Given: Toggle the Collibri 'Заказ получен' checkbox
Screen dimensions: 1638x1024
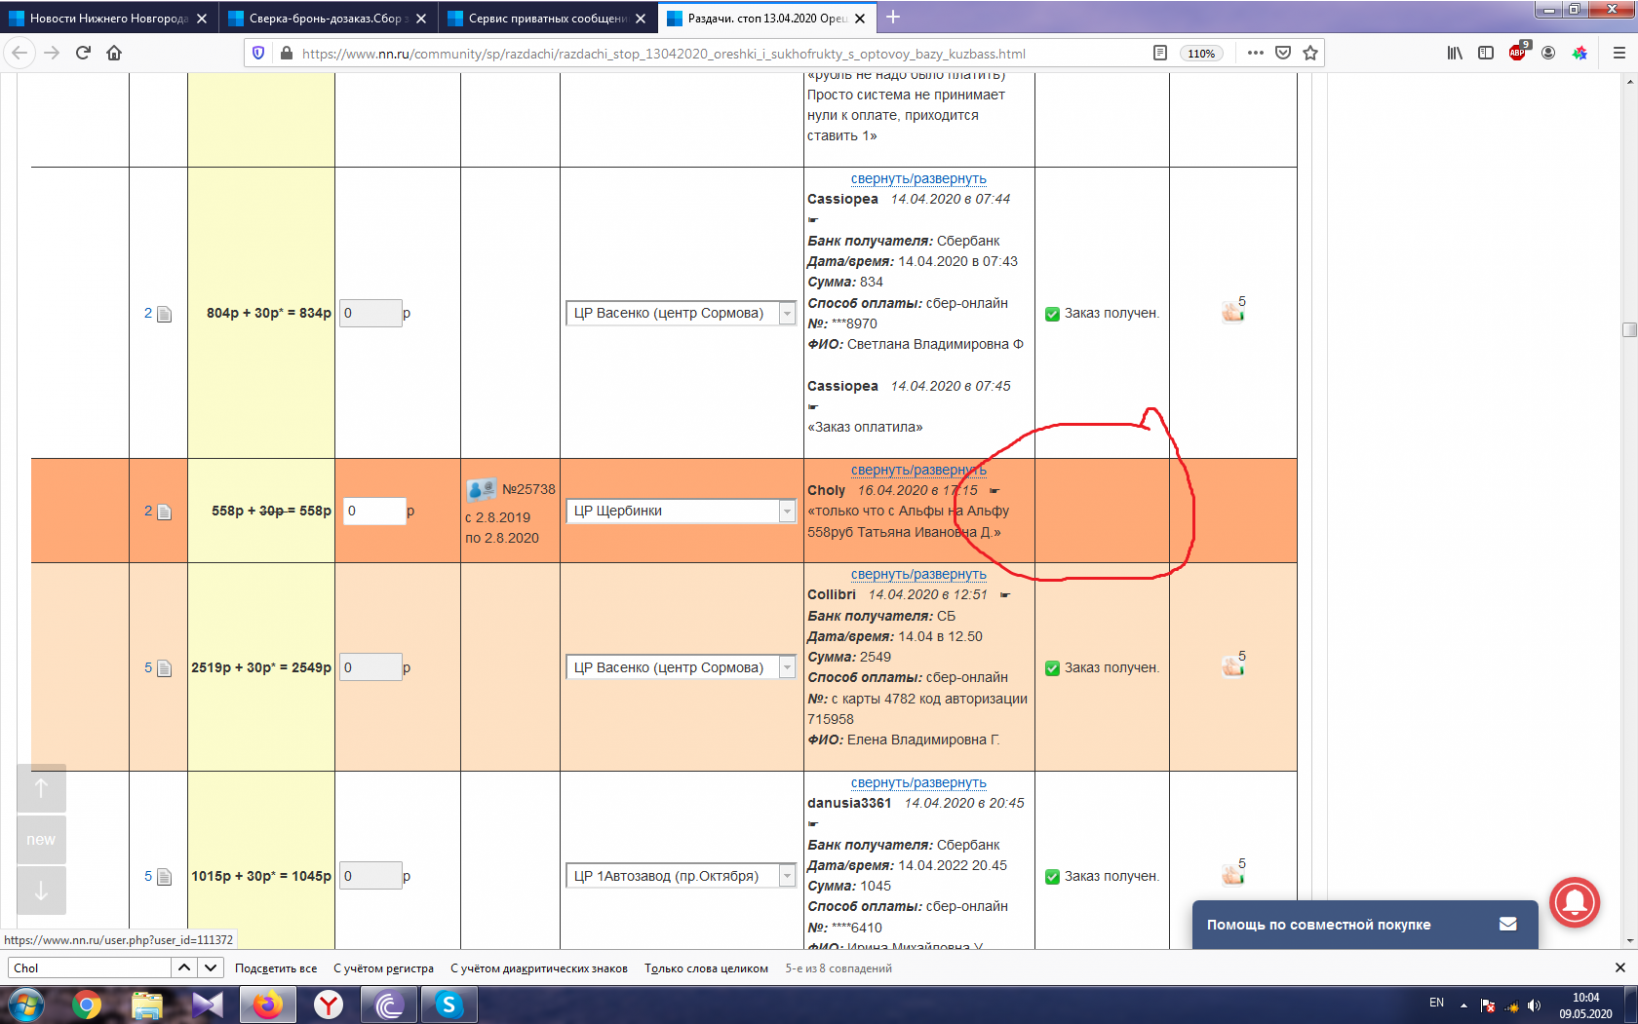Looking at the screenshot, I should tap(1052, 668).
